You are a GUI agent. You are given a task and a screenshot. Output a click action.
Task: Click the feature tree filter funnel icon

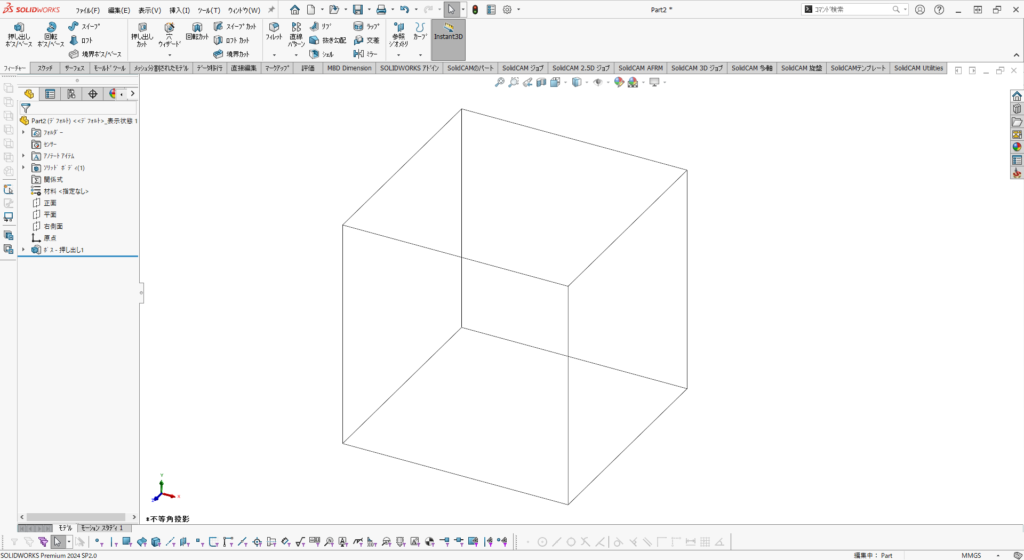tap(27, 108)
